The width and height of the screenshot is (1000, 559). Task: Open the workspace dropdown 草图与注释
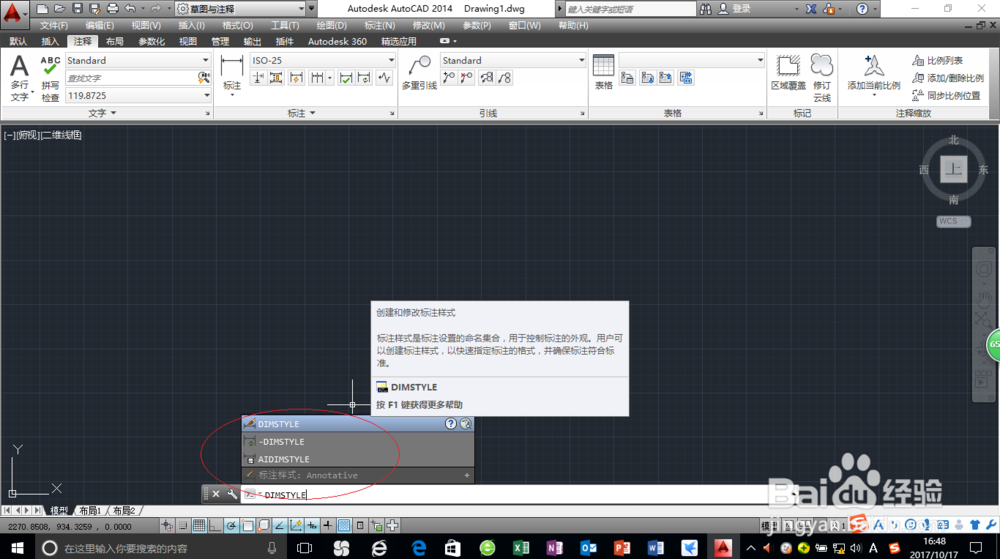[x=240, y=8]
